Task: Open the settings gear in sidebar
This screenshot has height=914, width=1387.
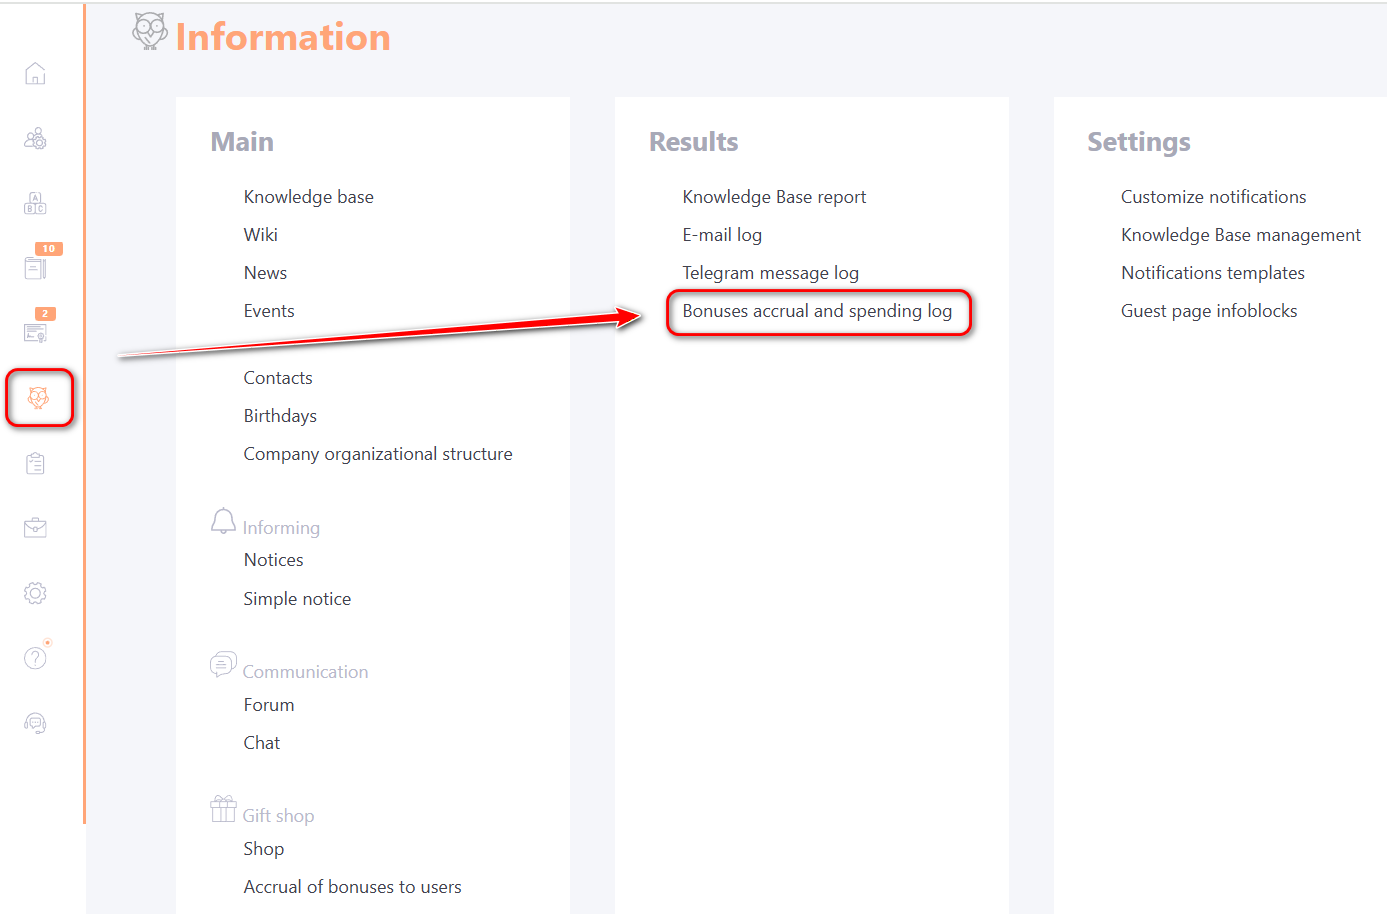Action: tap(35, 593)
